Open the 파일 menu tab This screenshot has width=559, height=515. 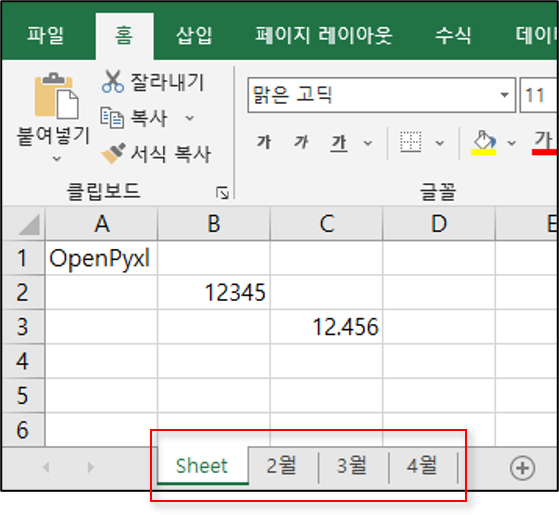pyautogui.click(x=46, y=36)
